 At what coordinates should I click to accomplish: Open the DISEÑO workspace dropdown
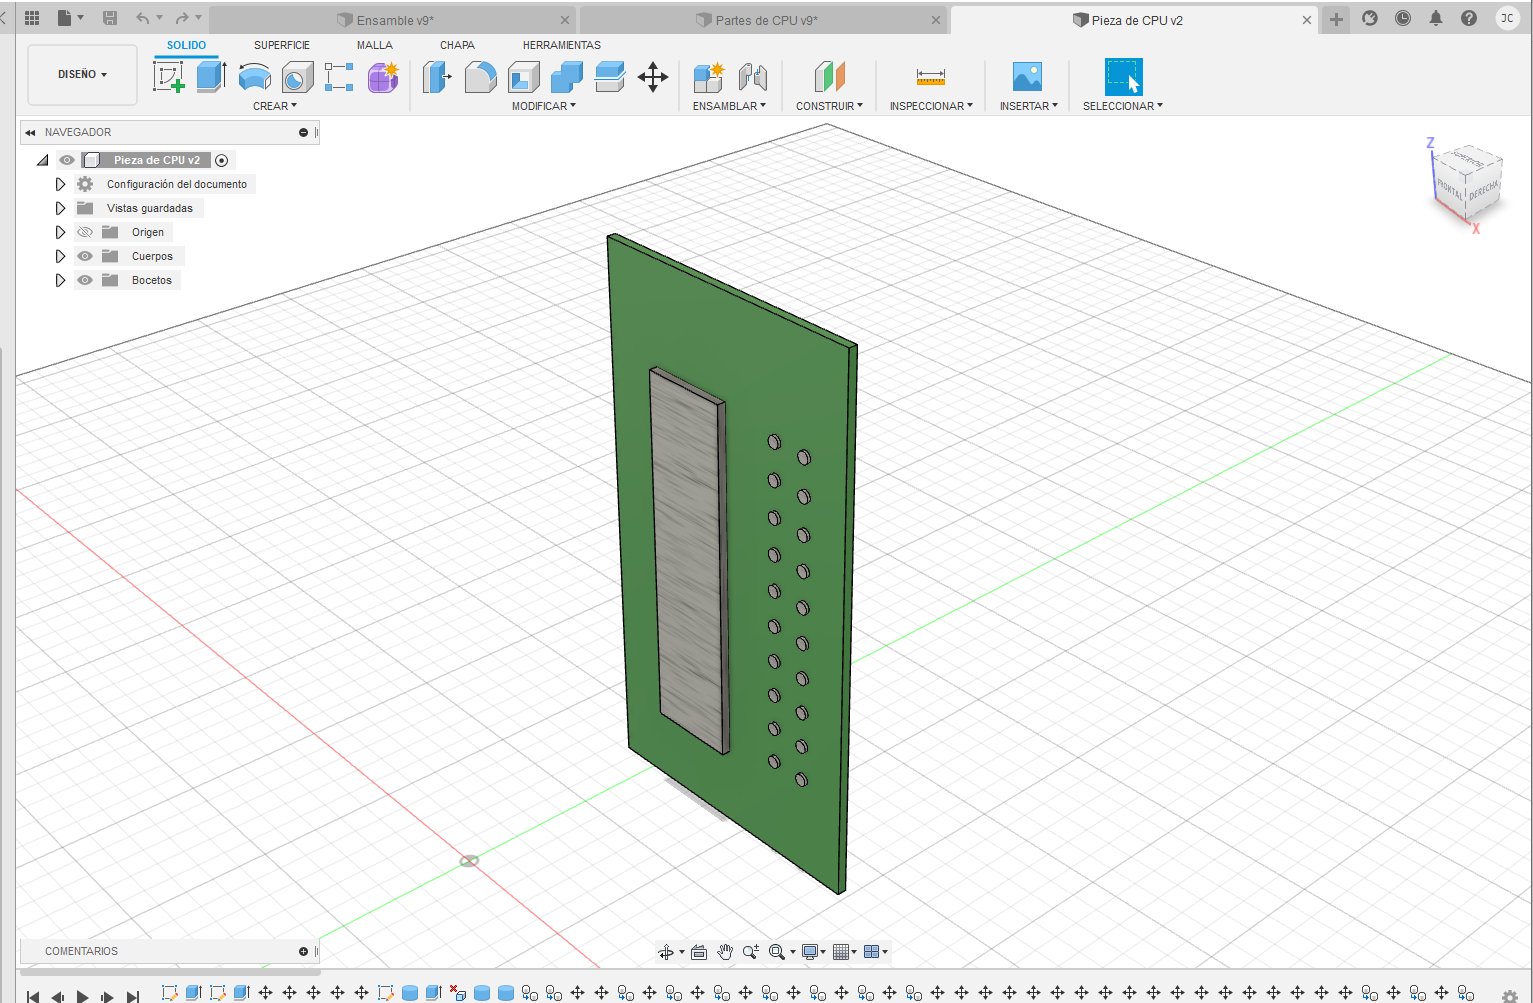point(82,75)
